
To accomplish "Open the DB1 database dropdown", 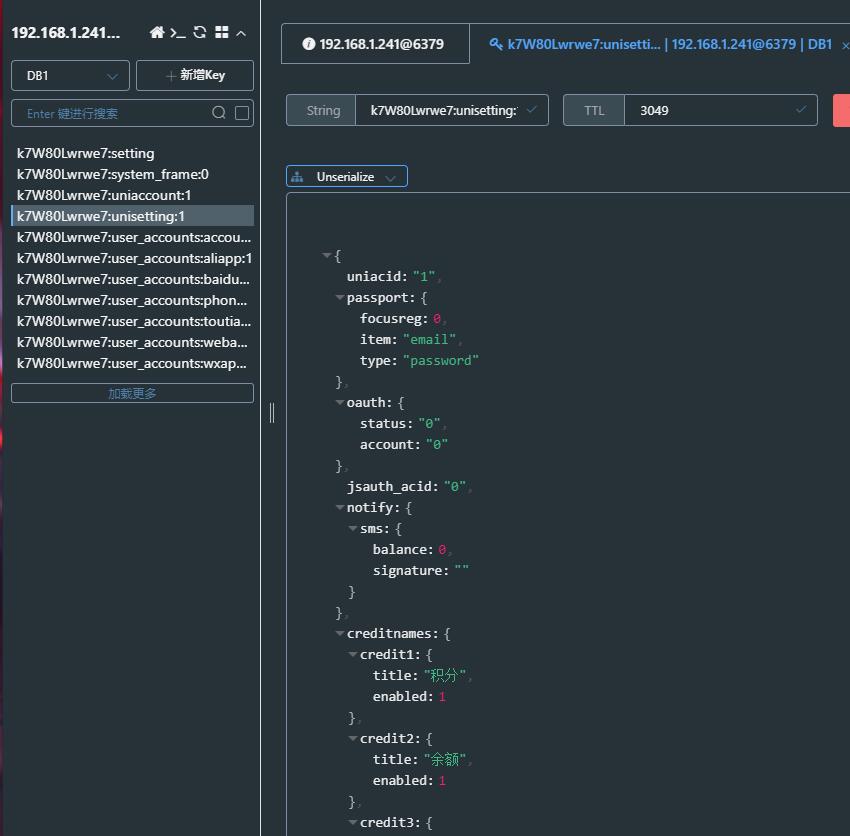I will (70, 75).
